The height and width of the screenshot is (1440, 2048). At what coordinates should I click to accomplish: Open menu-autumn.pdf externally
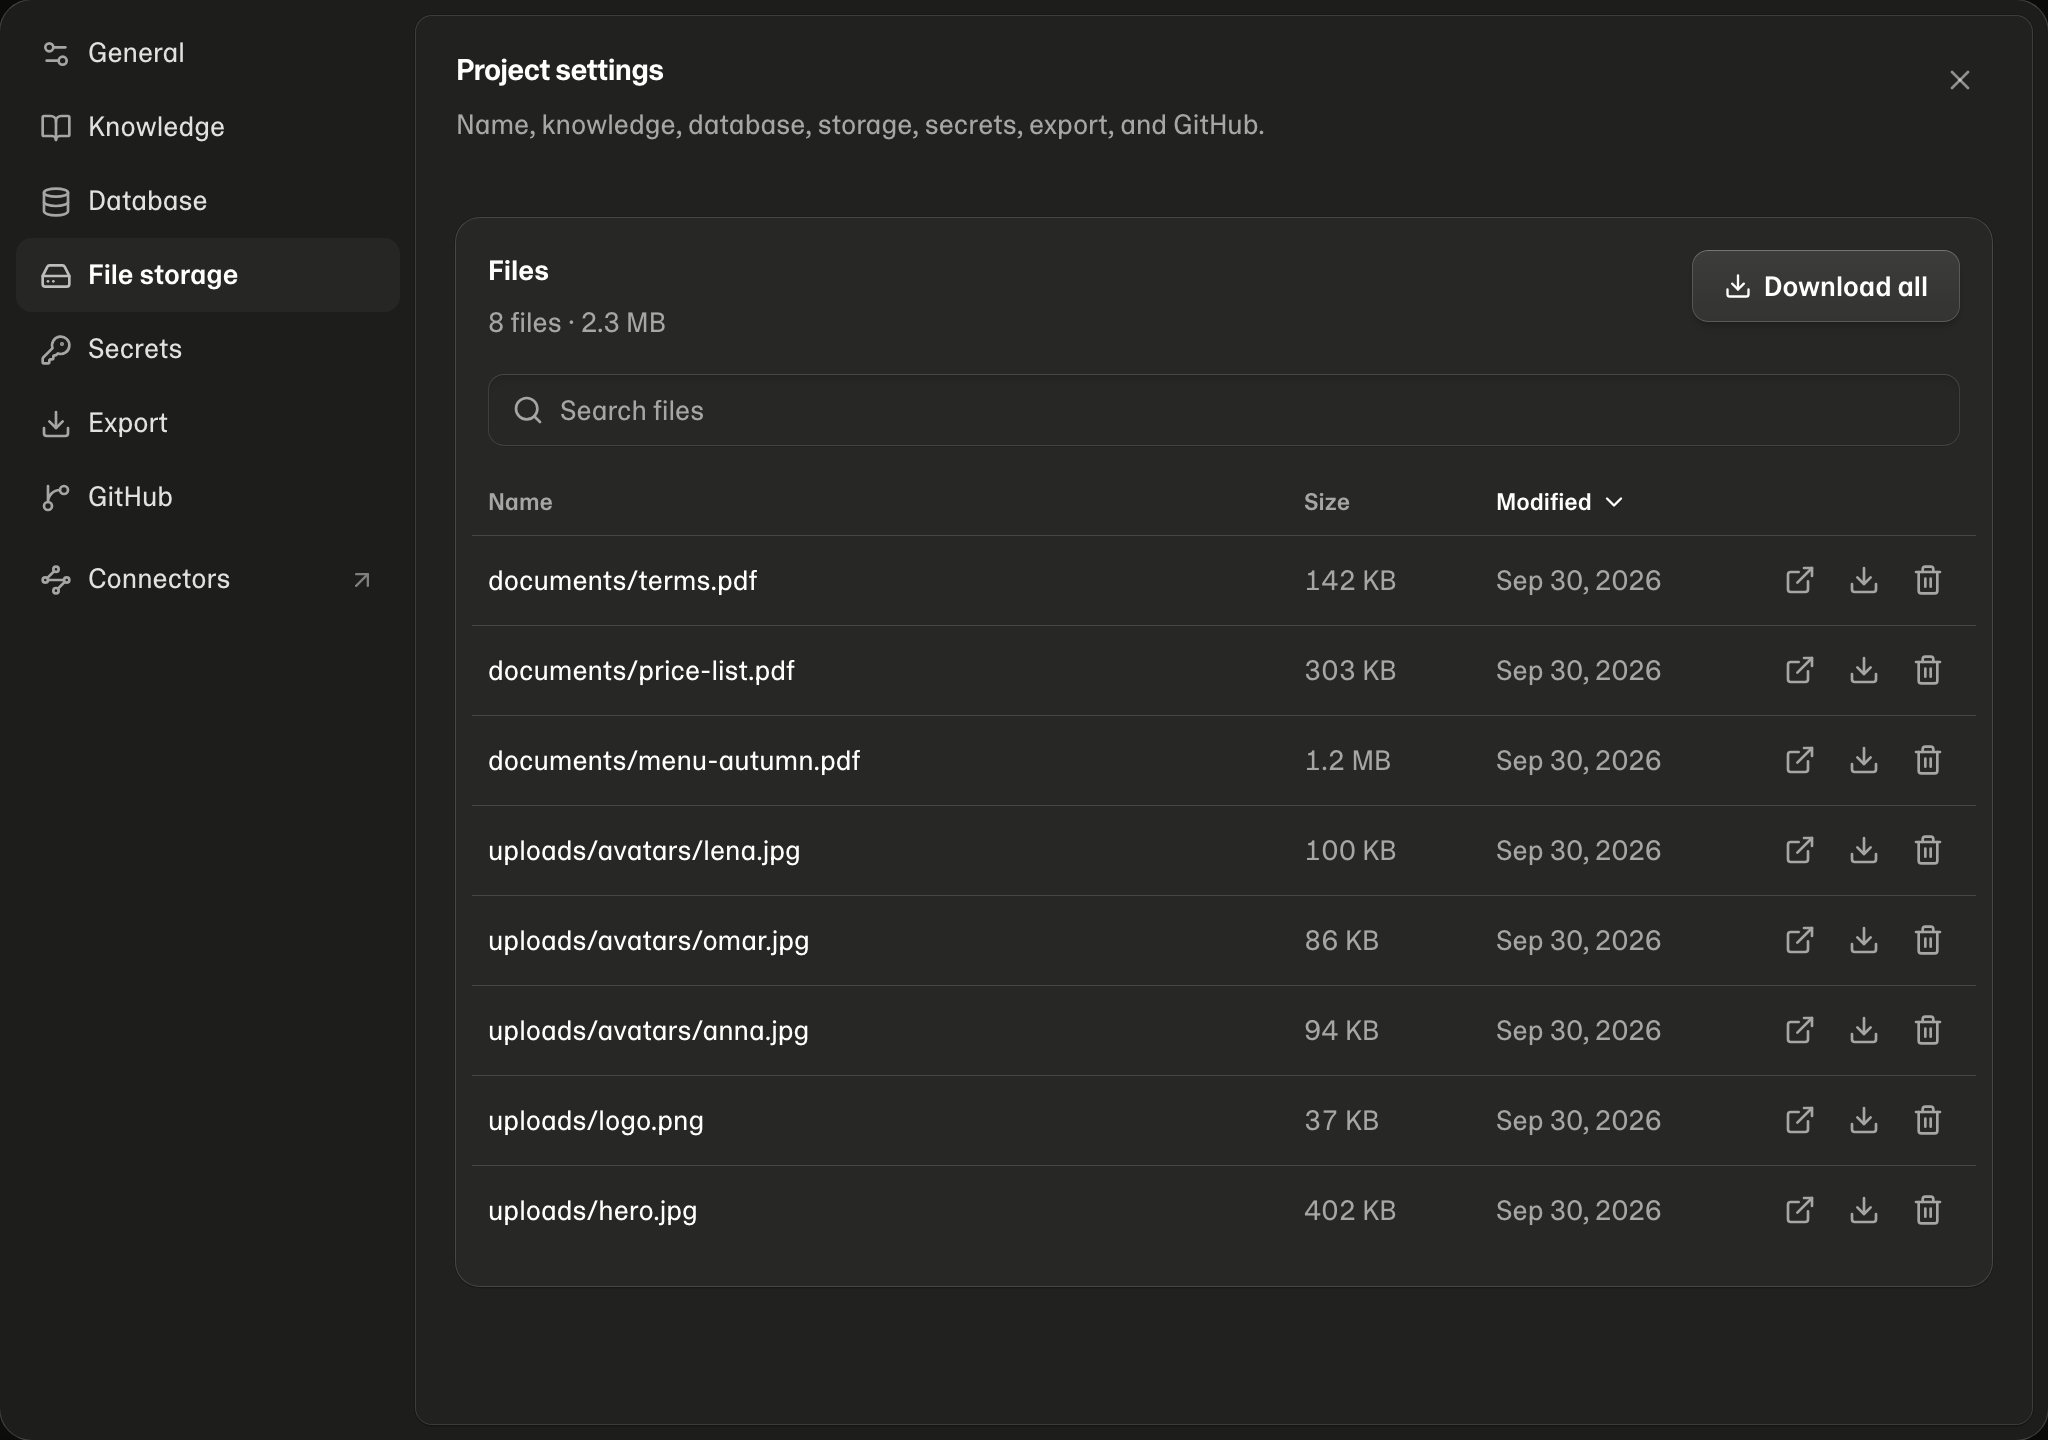[1799, 760]
